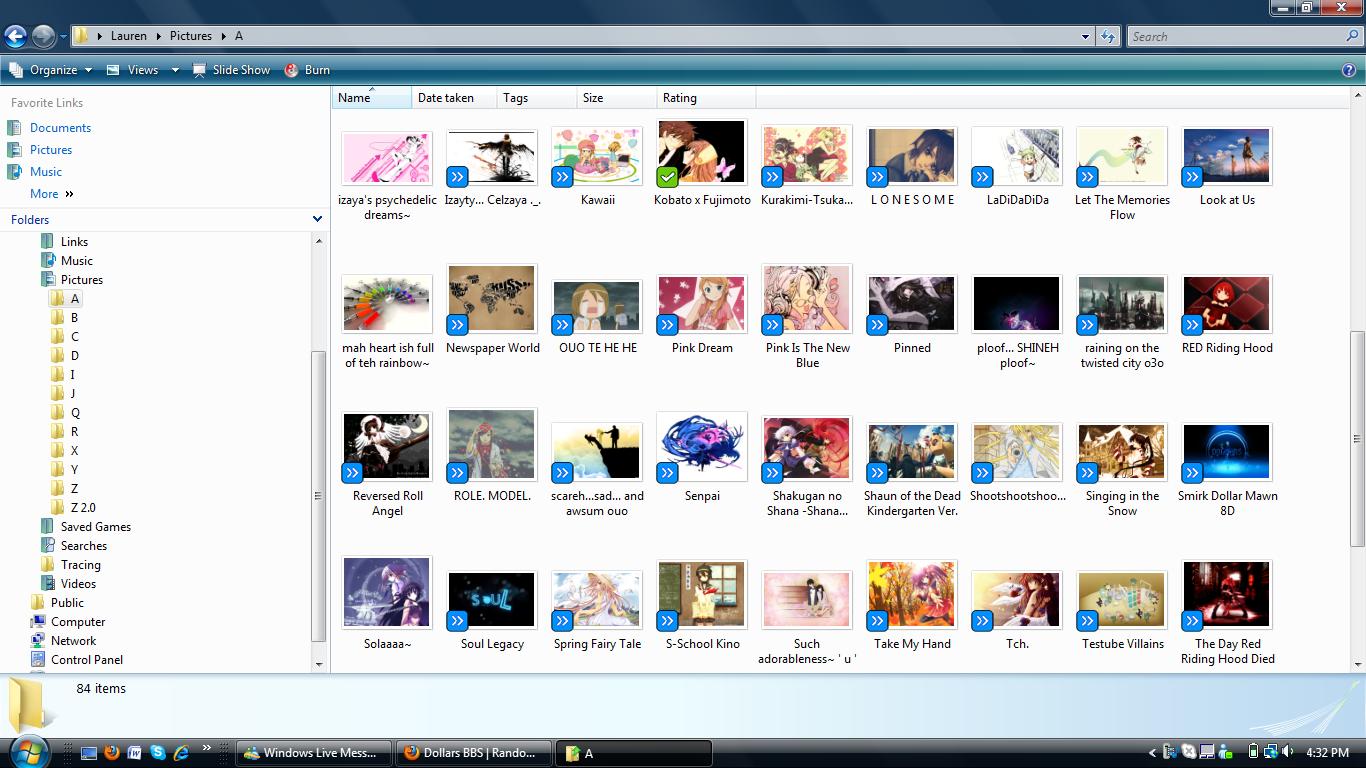The width and height of the screenshot is (1366, 768).
Task: Select the RED Riding Hood image
Action: 1227,305
